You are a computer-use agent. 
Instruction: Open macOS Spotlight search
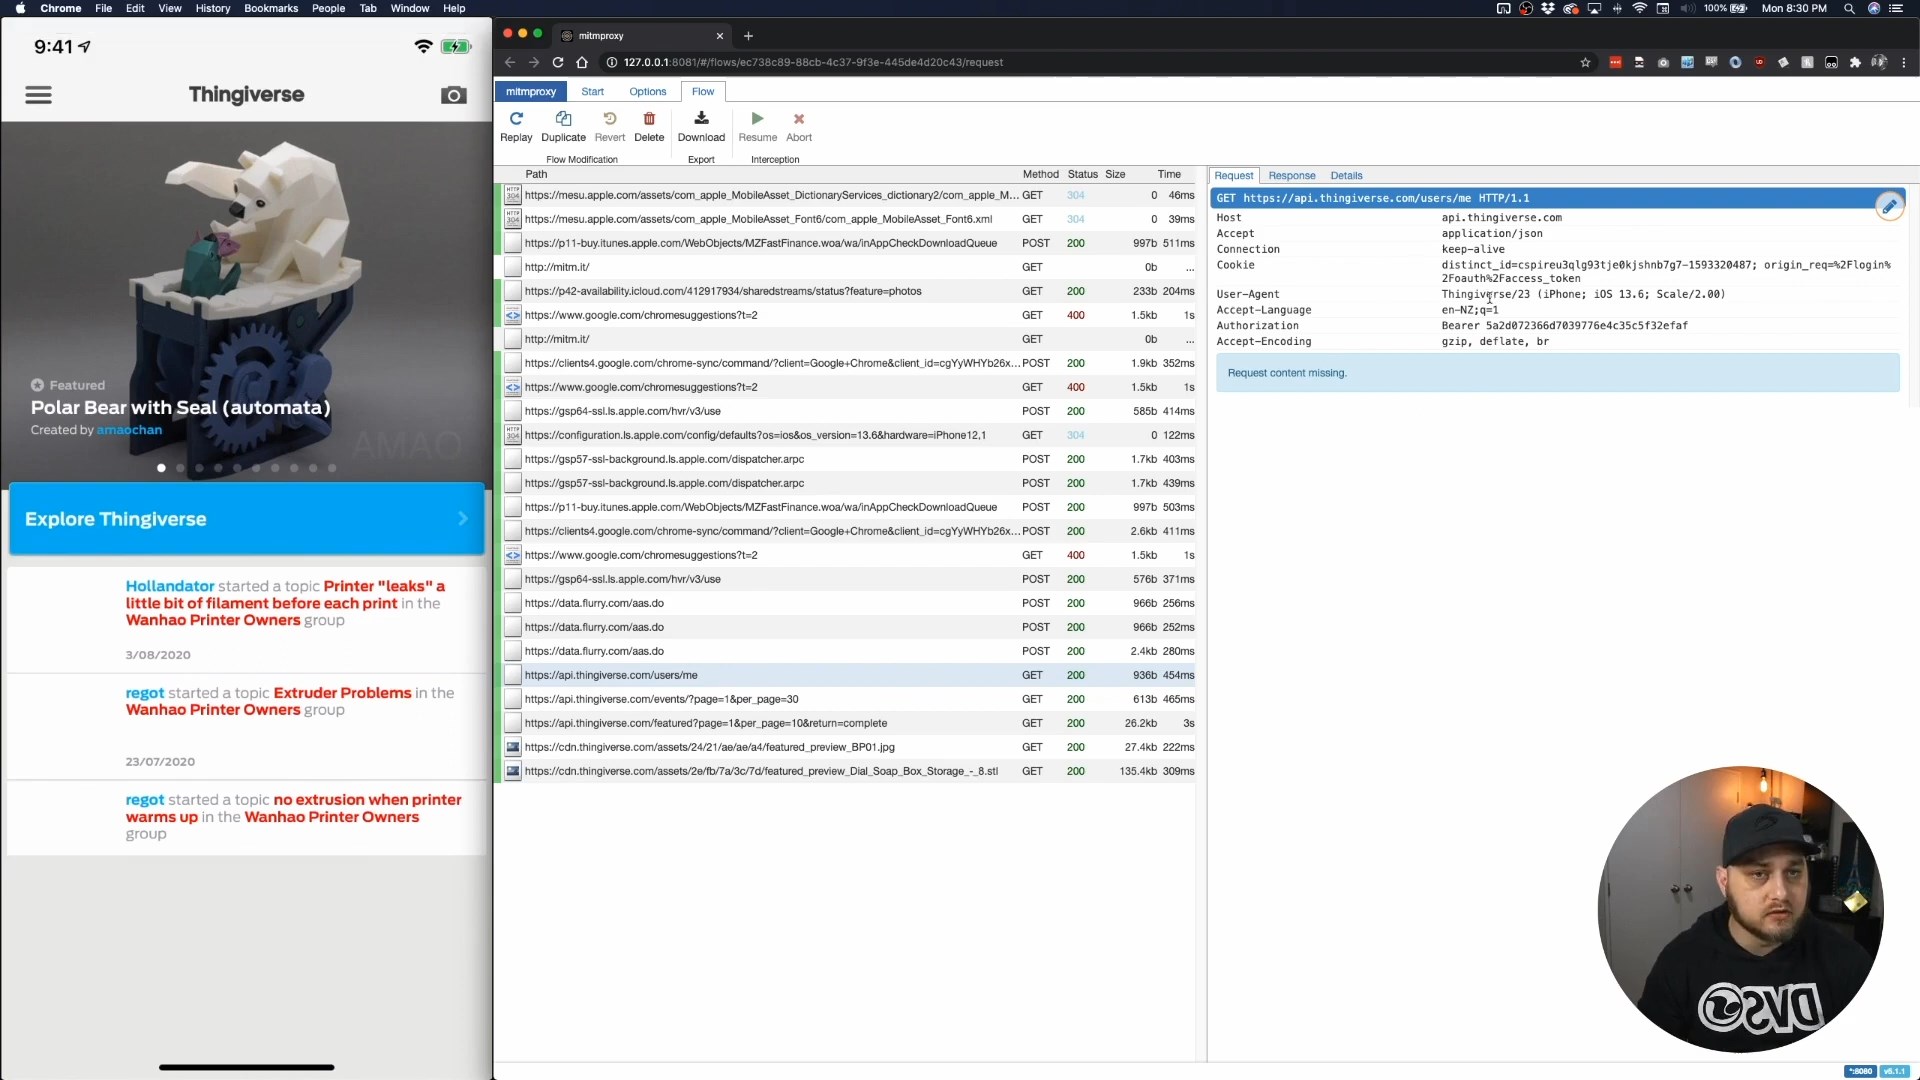click(1849, 8)
